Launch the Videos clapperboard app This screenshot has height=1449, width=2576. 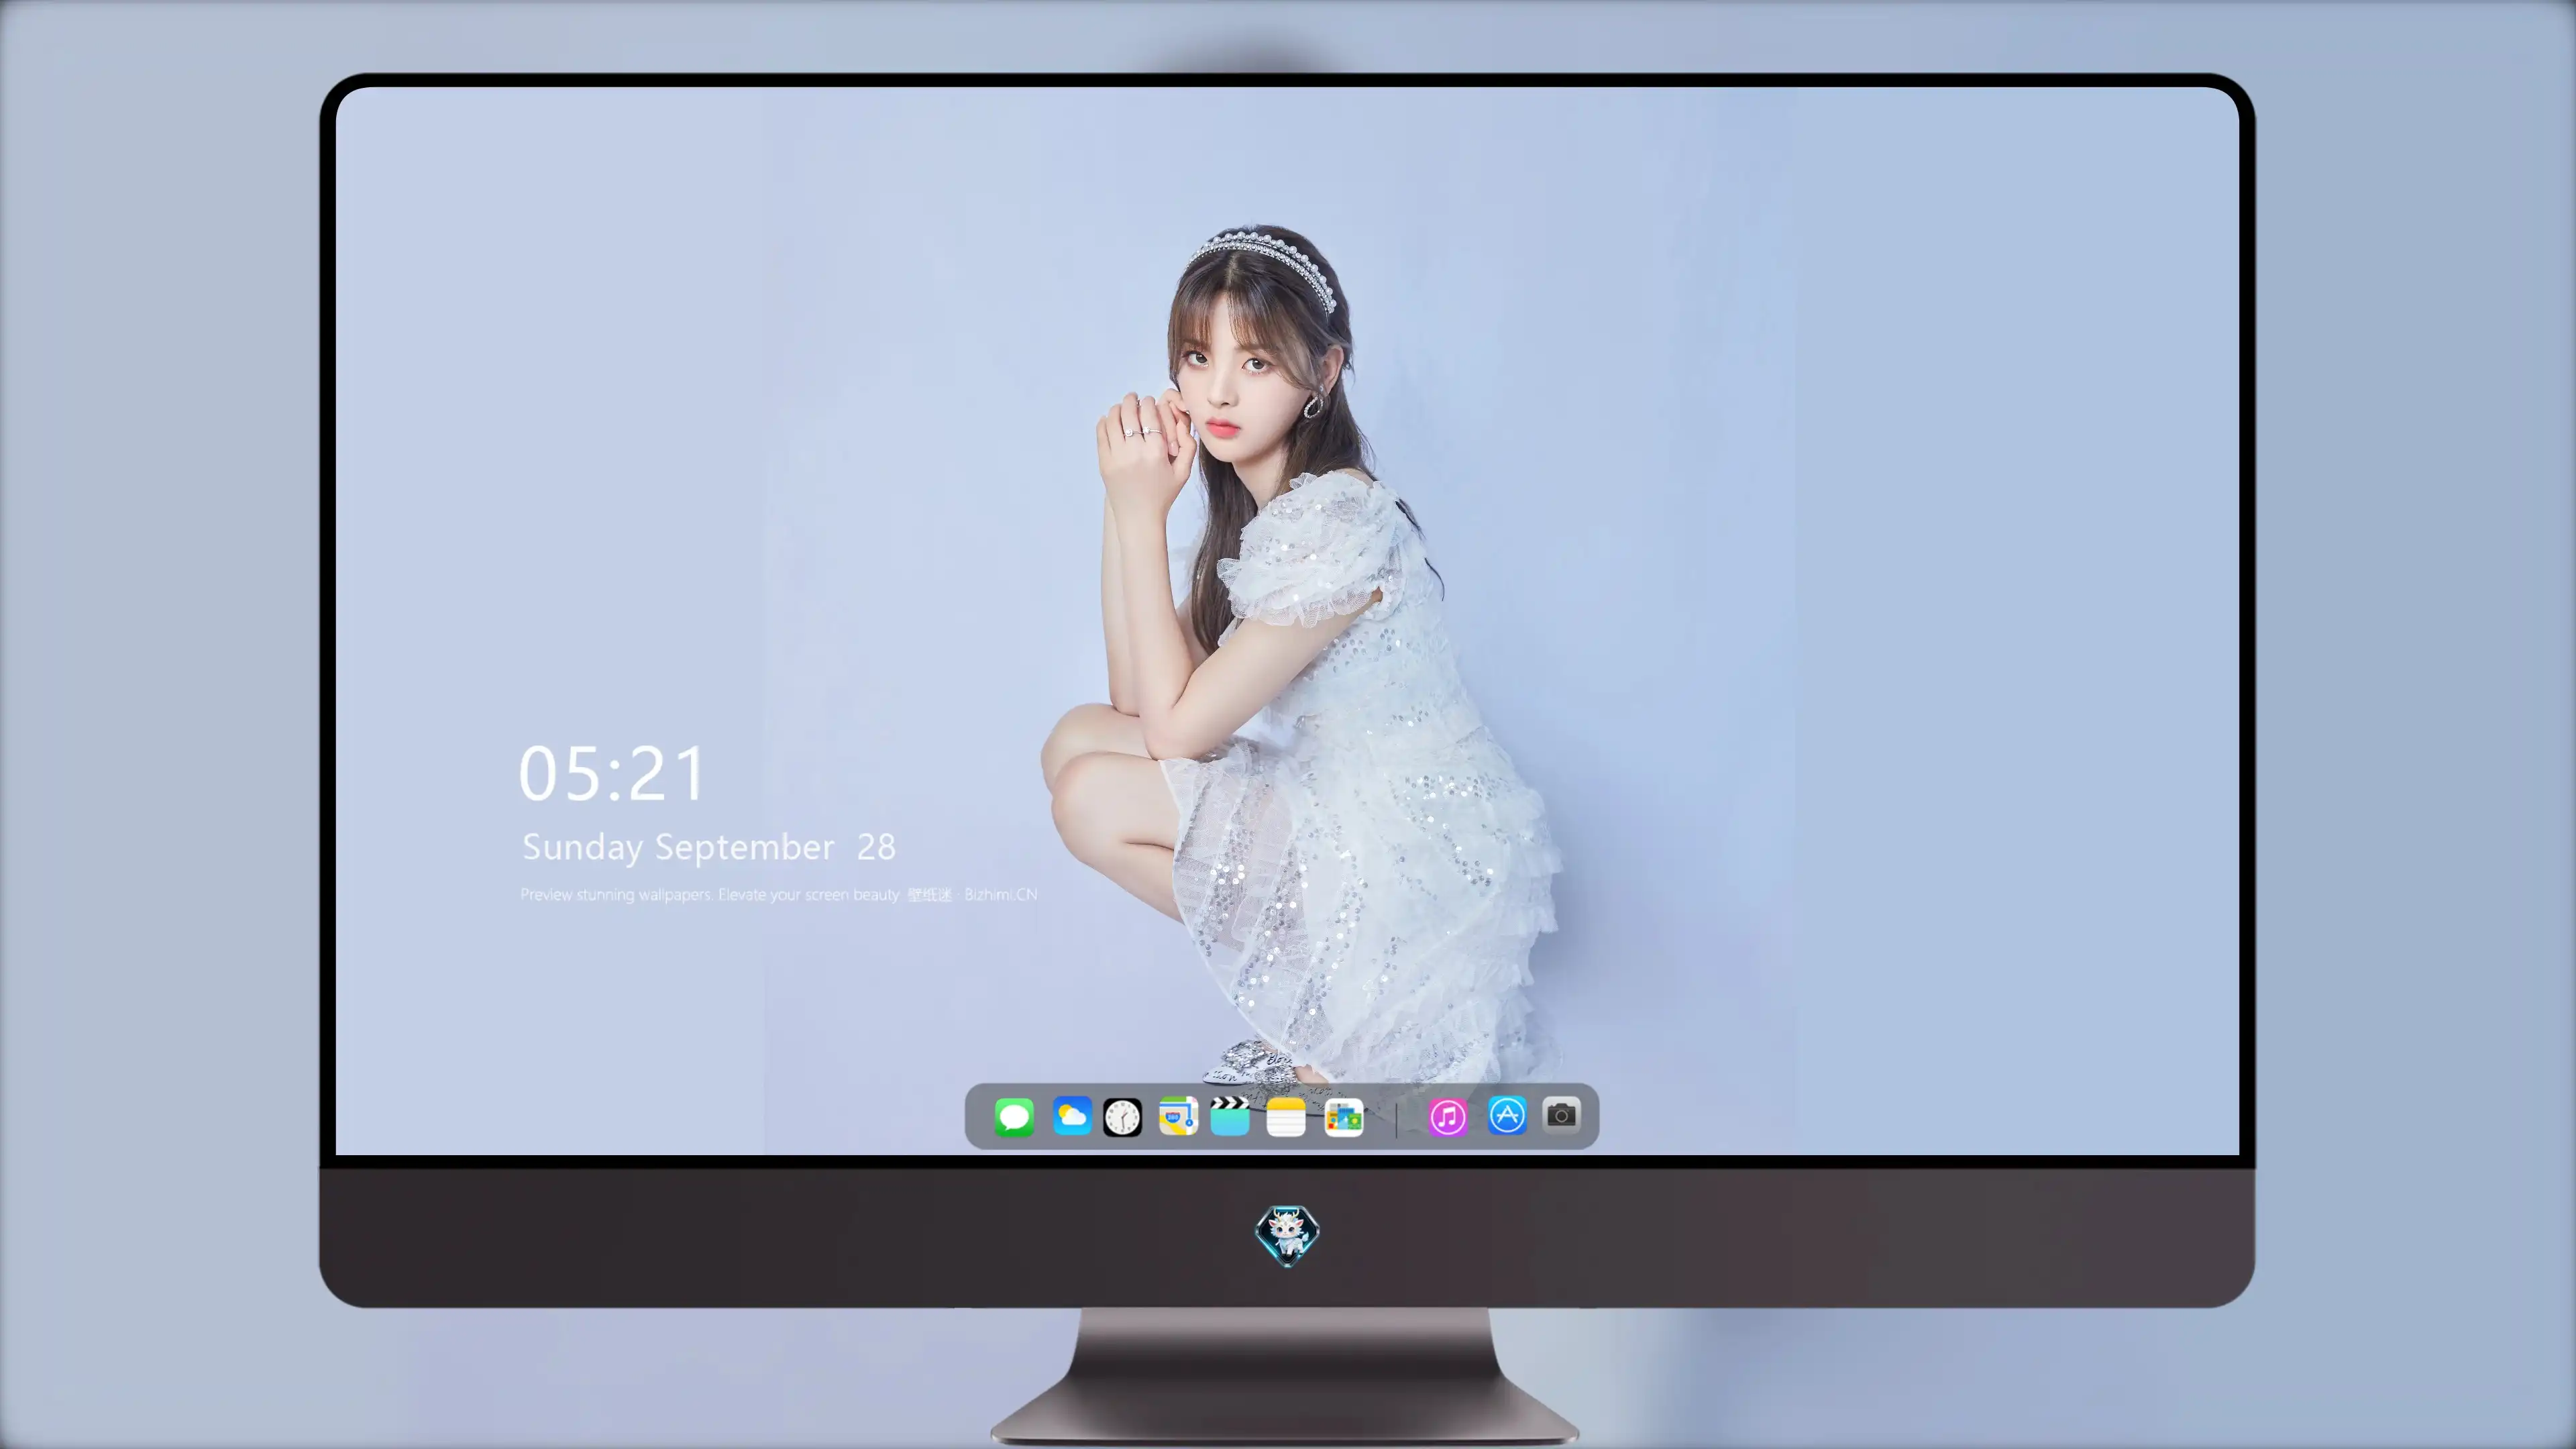coord(1229,1116)
